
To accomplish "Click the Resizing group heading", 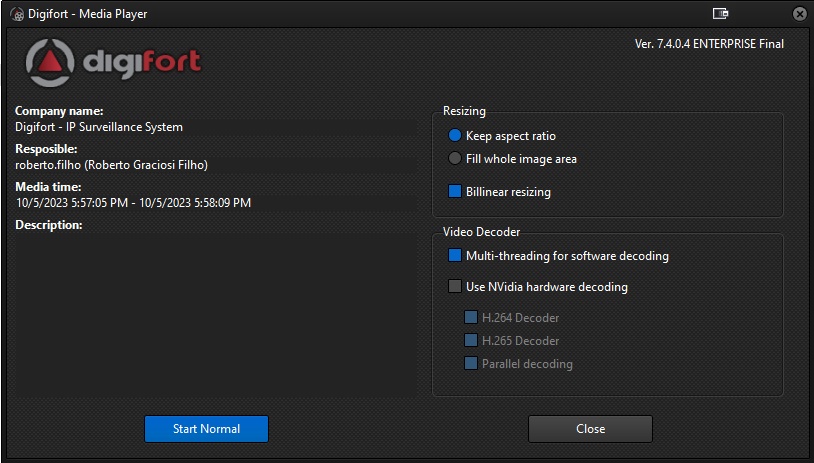I will click(464, 111).
